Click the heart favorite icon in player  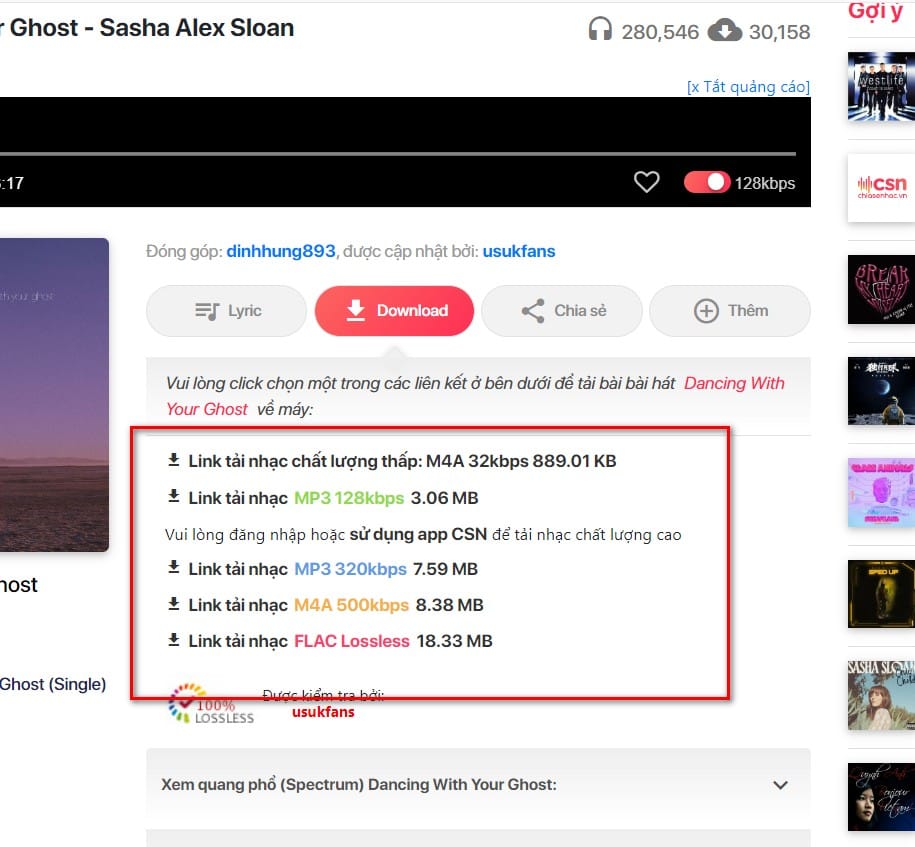647,182
